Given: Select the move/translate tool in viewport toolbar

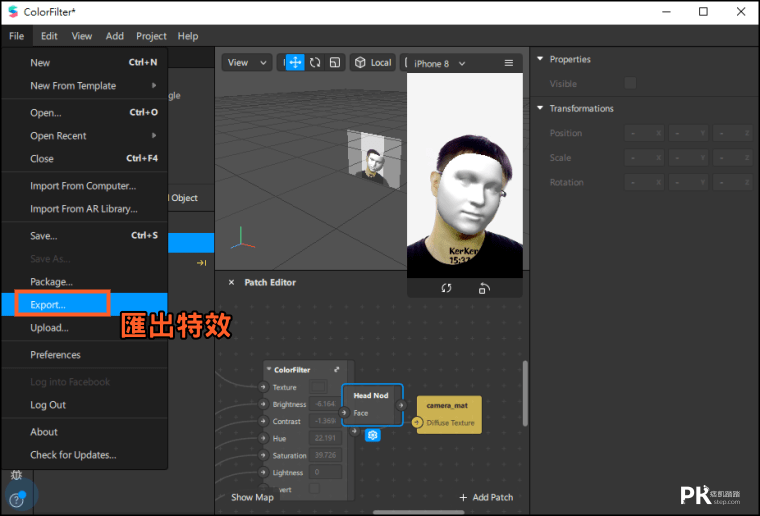Looking at the screenshot, I should 295,63.
